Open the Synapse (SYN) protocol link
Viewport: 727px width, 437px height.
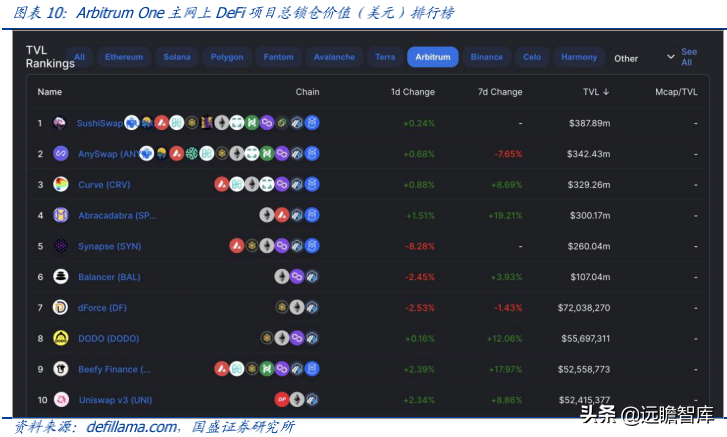pyautogui.click(x=109, y=246)
